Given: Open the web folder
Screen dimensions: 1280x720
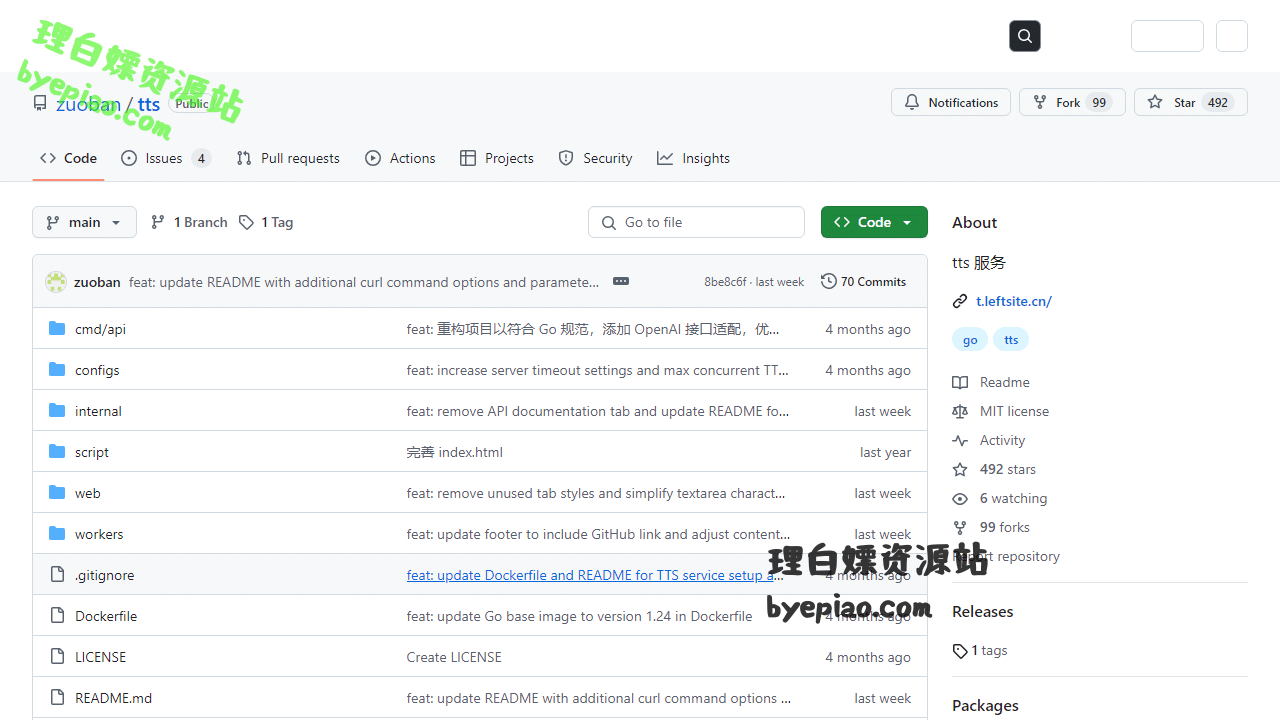Looking at the screenshot, I should tap(88, 493).
